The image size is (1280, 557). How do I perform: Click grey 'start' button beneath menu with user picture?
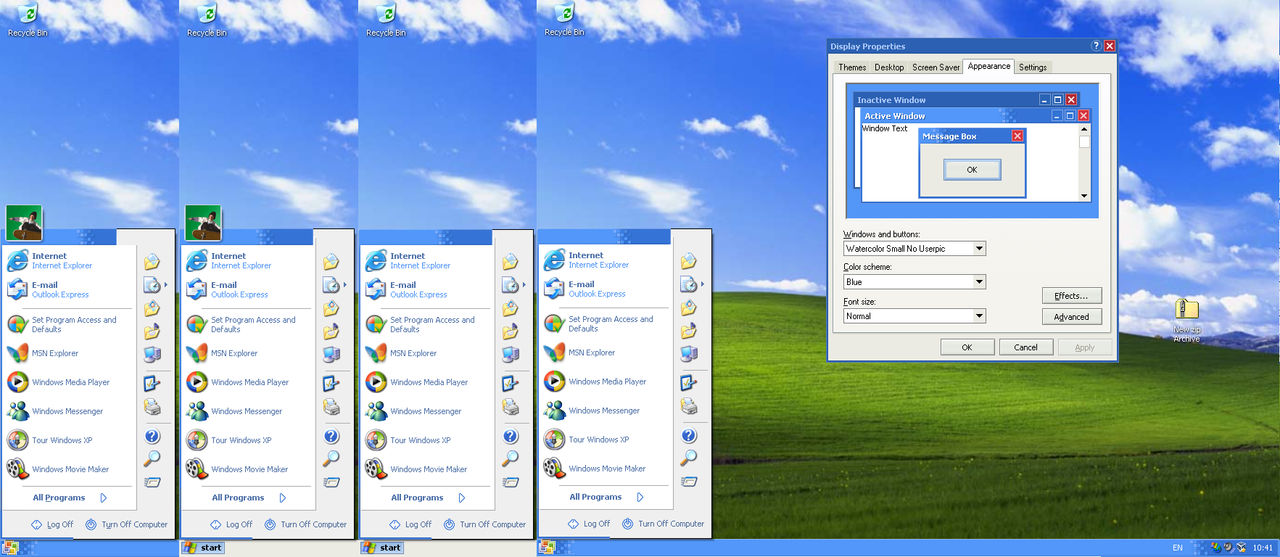(x=202, y=548)
